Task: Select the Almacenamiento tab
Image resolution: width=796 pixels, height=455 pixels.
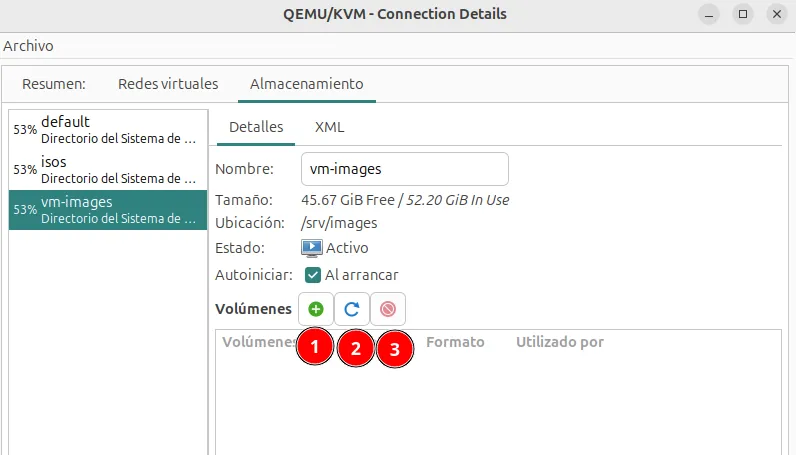Action: coord(306,84)
